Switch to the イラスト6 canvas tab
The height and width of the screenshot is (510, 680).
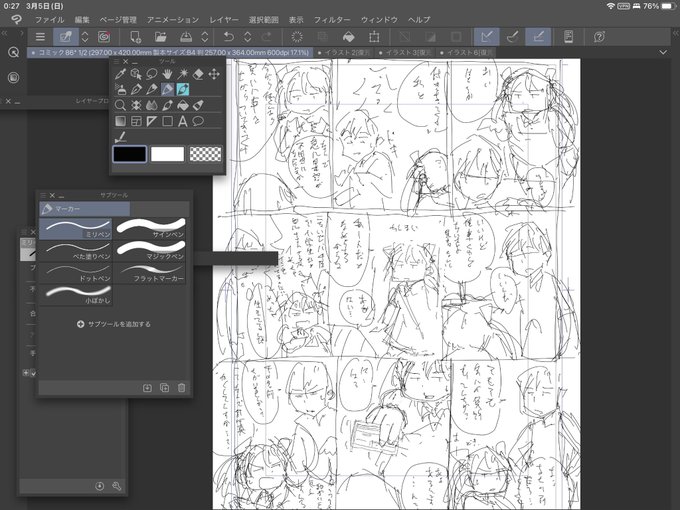(466, 52)
